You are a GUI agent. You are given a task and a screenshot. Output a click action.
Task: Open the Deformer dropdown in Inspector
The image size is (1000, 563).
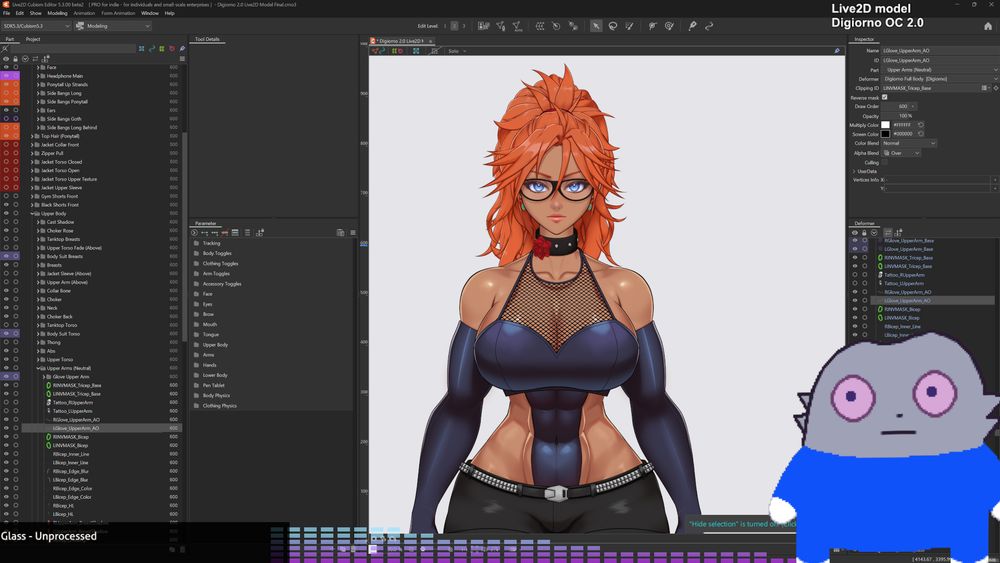click(x=940, y=79)
